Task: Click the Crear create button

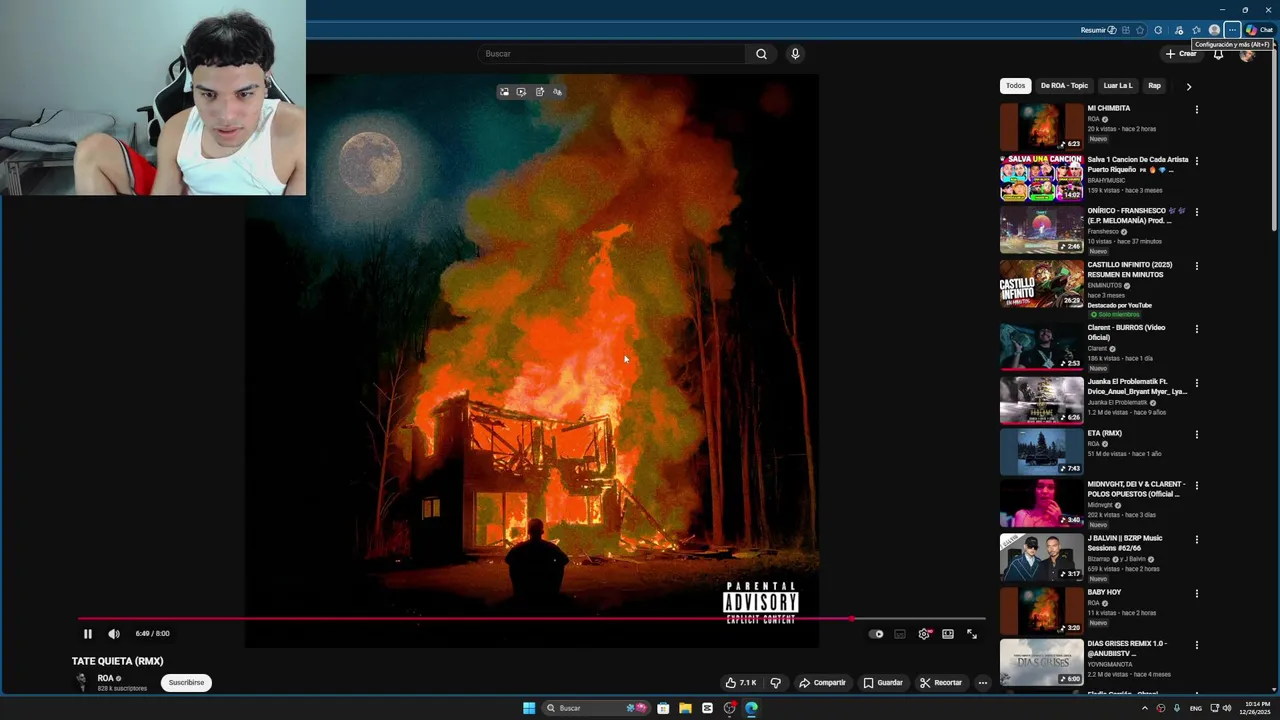Action: coord(1181,54)
